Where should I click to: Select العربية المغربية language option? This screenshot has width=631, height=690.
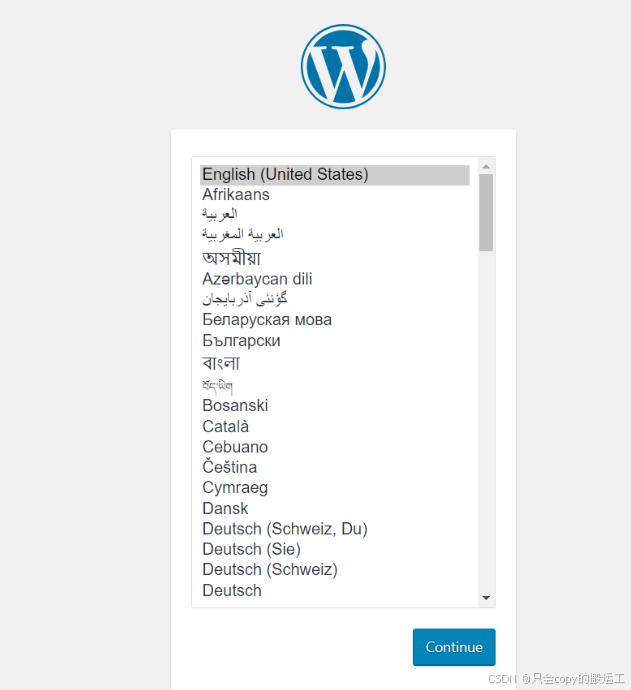(x=334, y=235)
